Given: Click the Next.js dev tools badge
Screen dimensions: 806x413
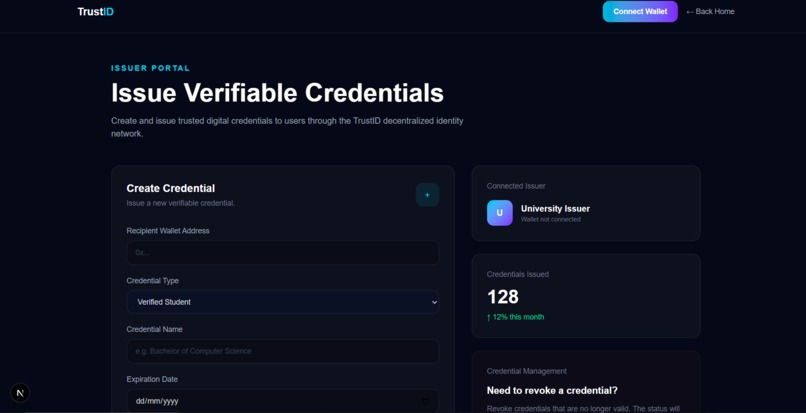Looking at the screenshot, I should (20, 393).
